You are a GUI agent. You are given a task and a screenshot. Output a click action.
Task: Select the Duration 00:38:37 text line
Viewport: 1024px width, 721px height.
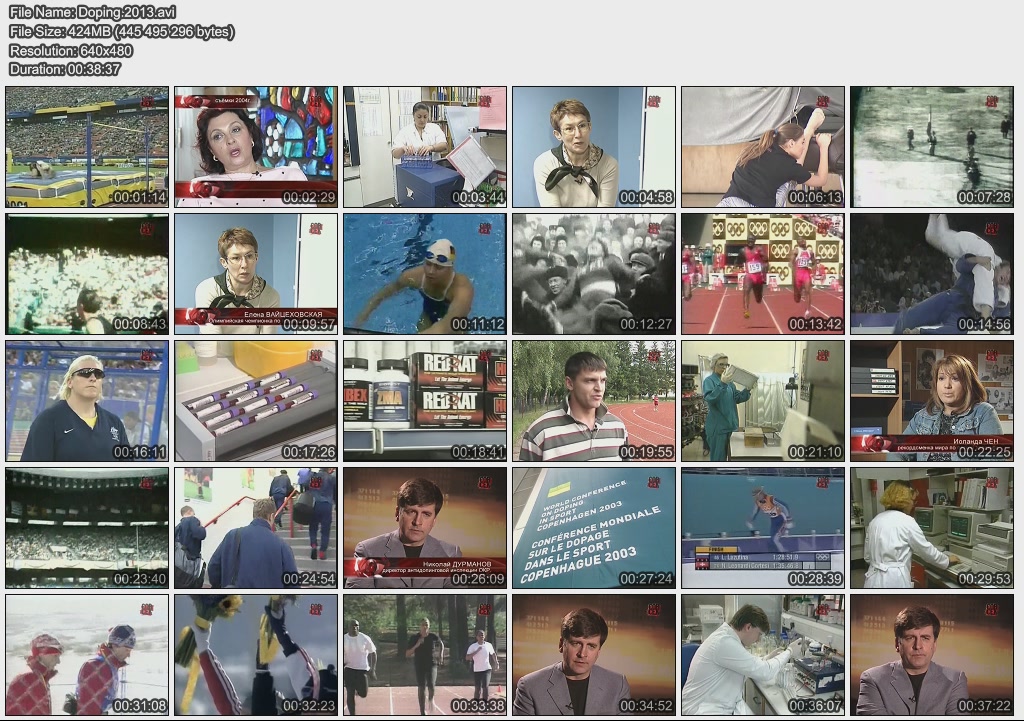[65, 69]
